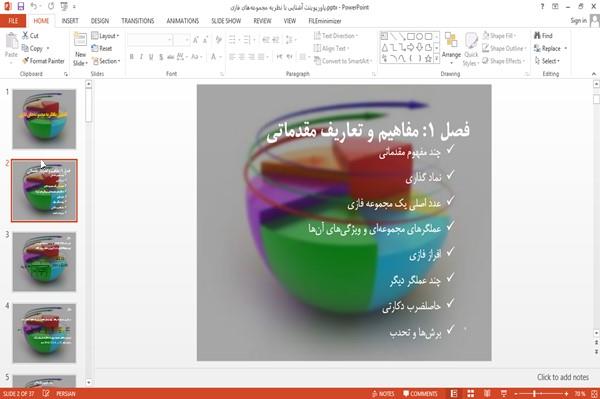Toggle strikethrough formatting
The height and width of the screenshot is (399, 600).
tap(170, 57)
